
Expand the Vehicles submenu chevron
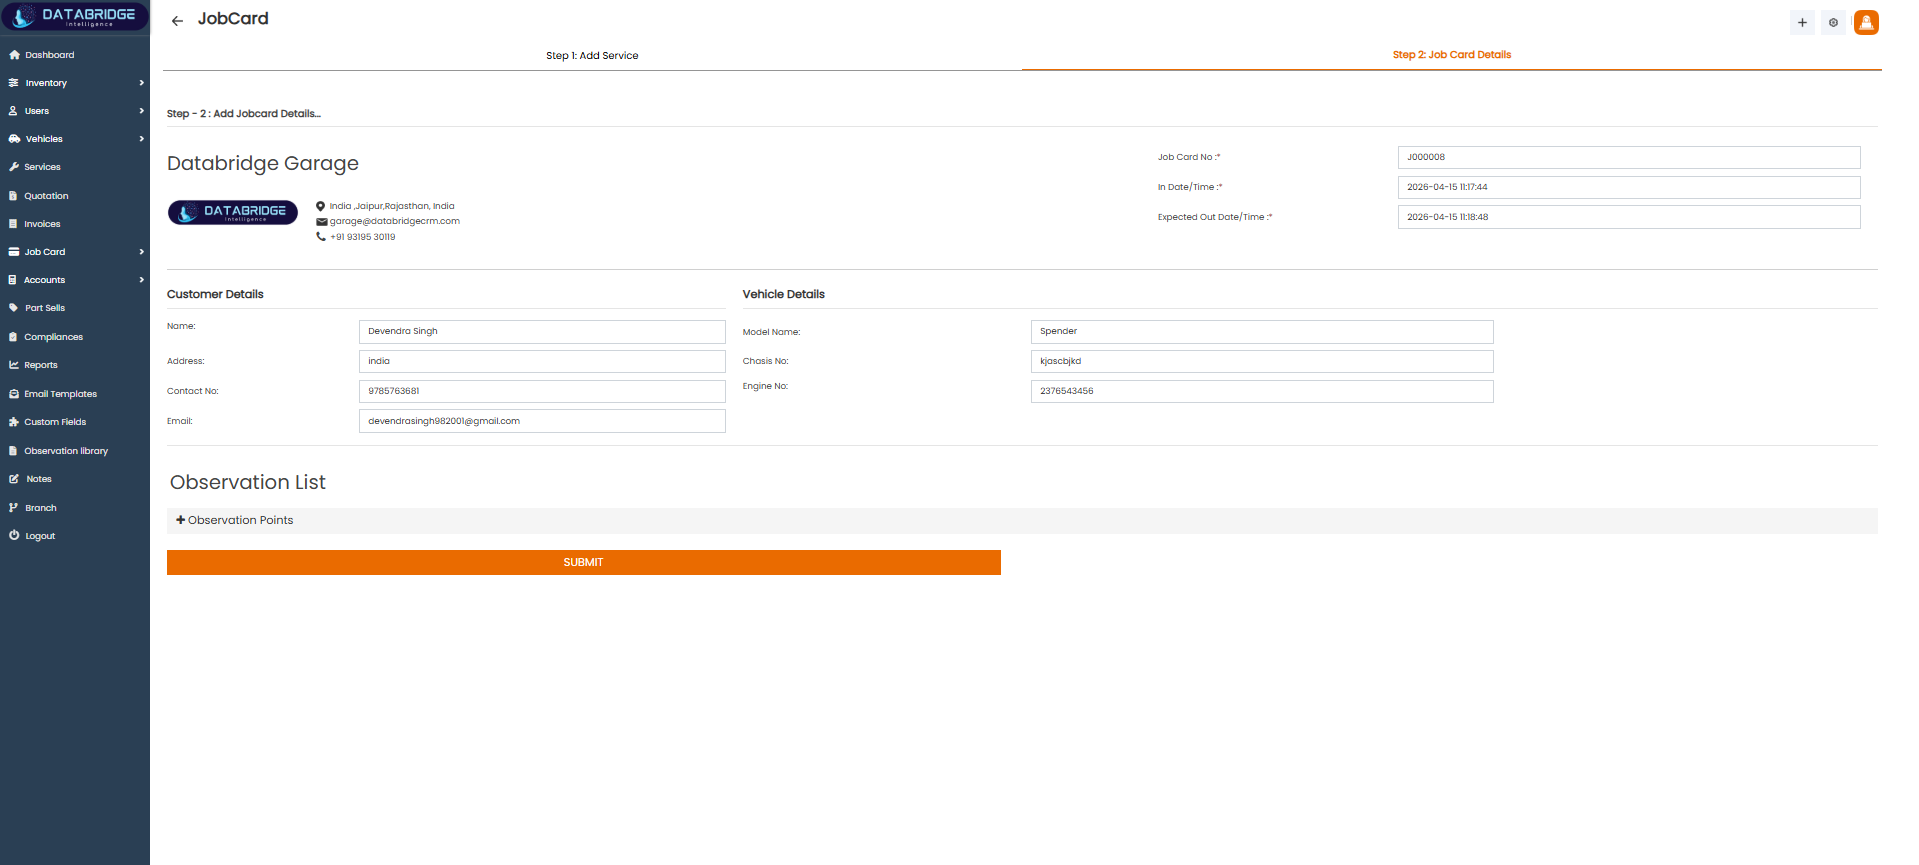pos(142,139)
